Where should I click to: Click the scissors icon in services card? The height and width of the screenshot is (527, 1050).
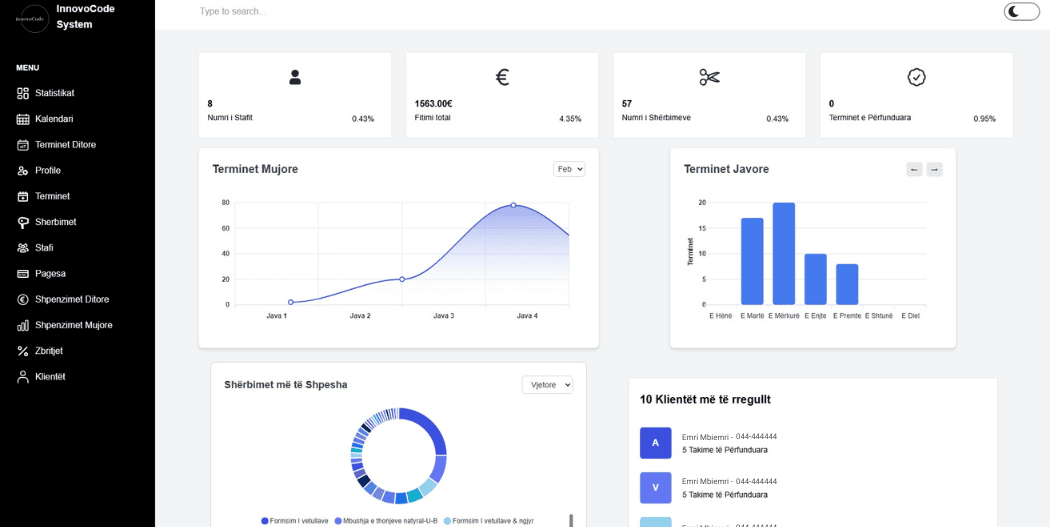709,77
